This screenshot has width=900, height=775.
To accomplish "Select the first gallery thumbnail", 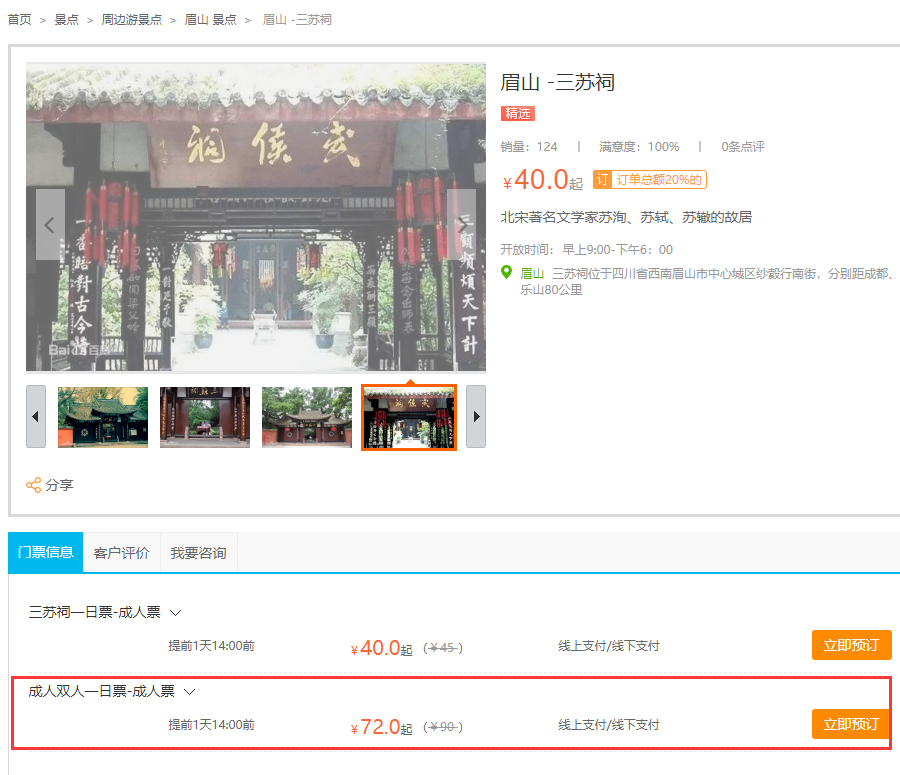I will pyautogui.click(x=103, y=417).
